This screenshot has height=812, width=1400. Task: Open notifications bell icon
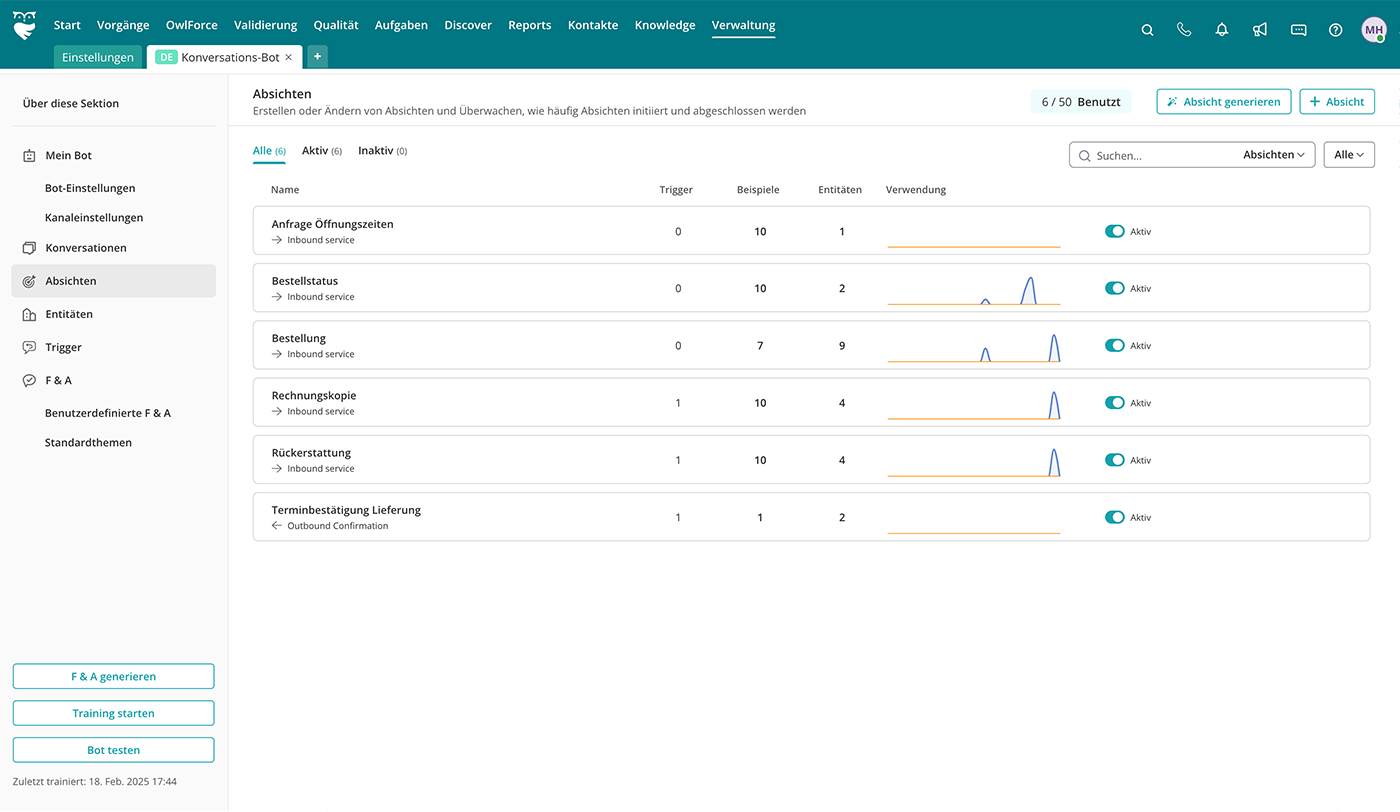point(1222,30)
